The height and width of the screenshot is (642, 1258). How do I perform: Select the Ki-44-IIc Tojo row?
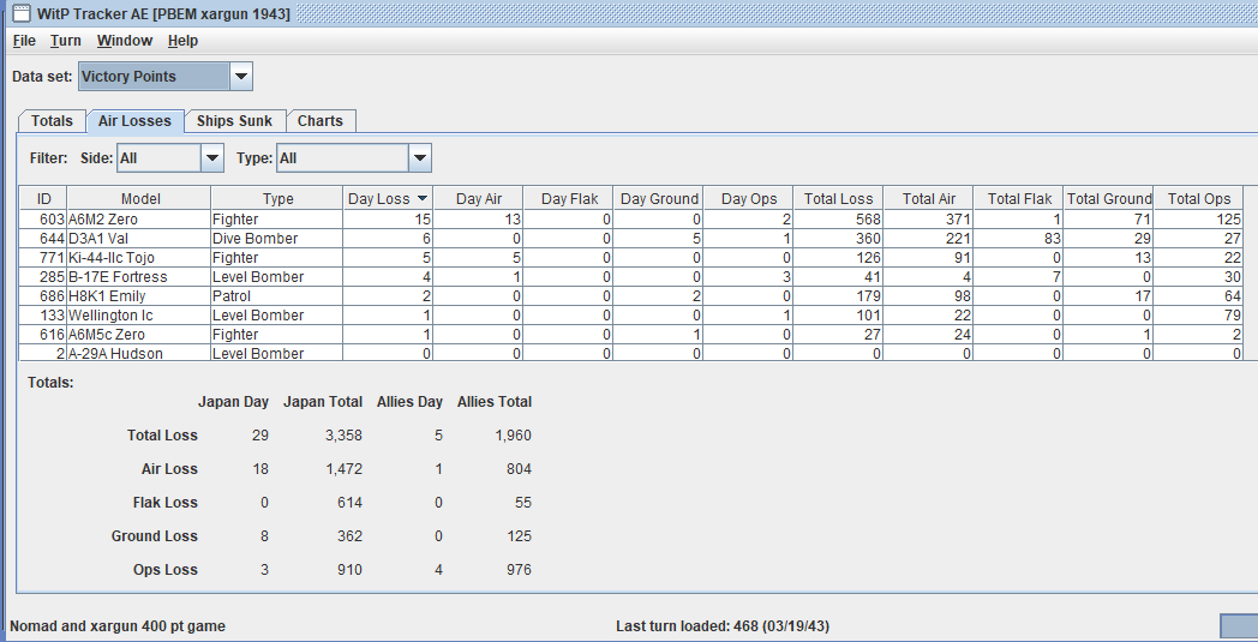pos(631,257)
